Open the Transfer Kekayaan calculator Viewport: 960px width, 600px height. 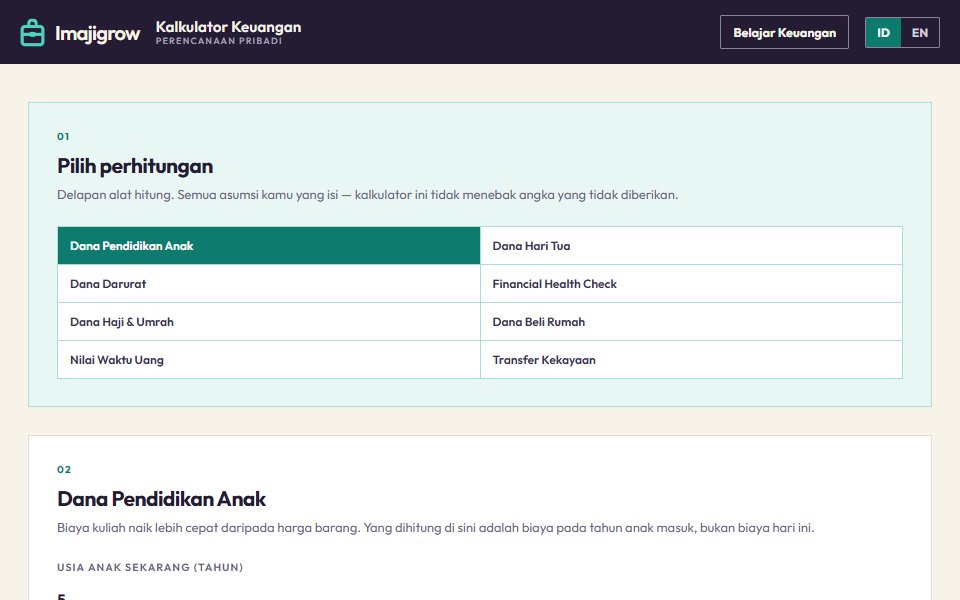[691, 359]
